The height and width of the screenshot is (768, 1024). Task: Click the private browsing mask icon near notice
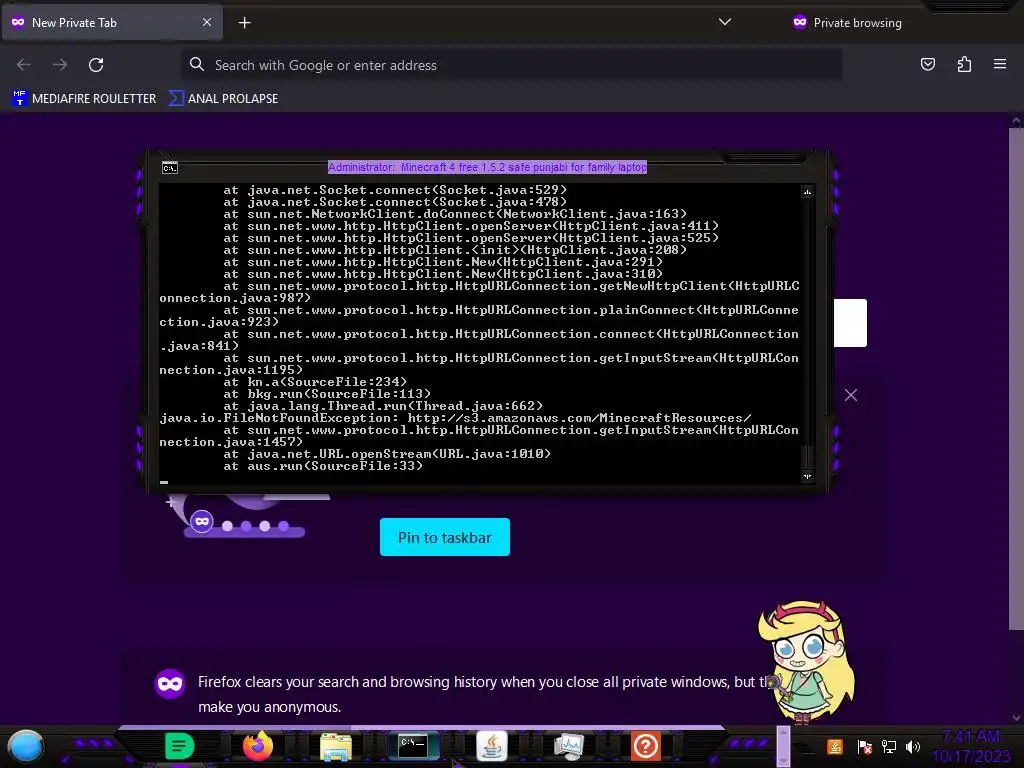point(170,684)
